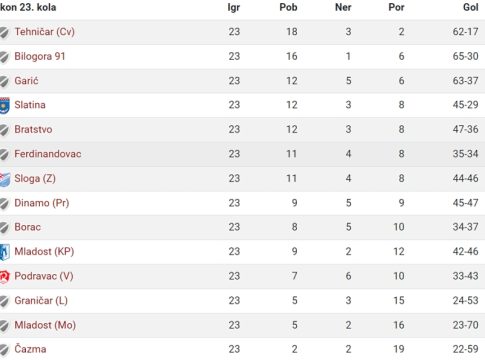Go to Ferdinandovac team page
This screenshot has height=360, width=485.
(48, 154)
